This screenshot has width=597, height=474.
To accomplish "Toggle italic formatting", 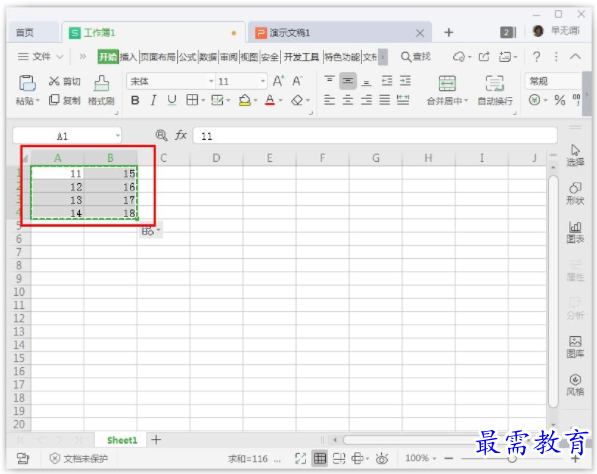I will 153,101.
